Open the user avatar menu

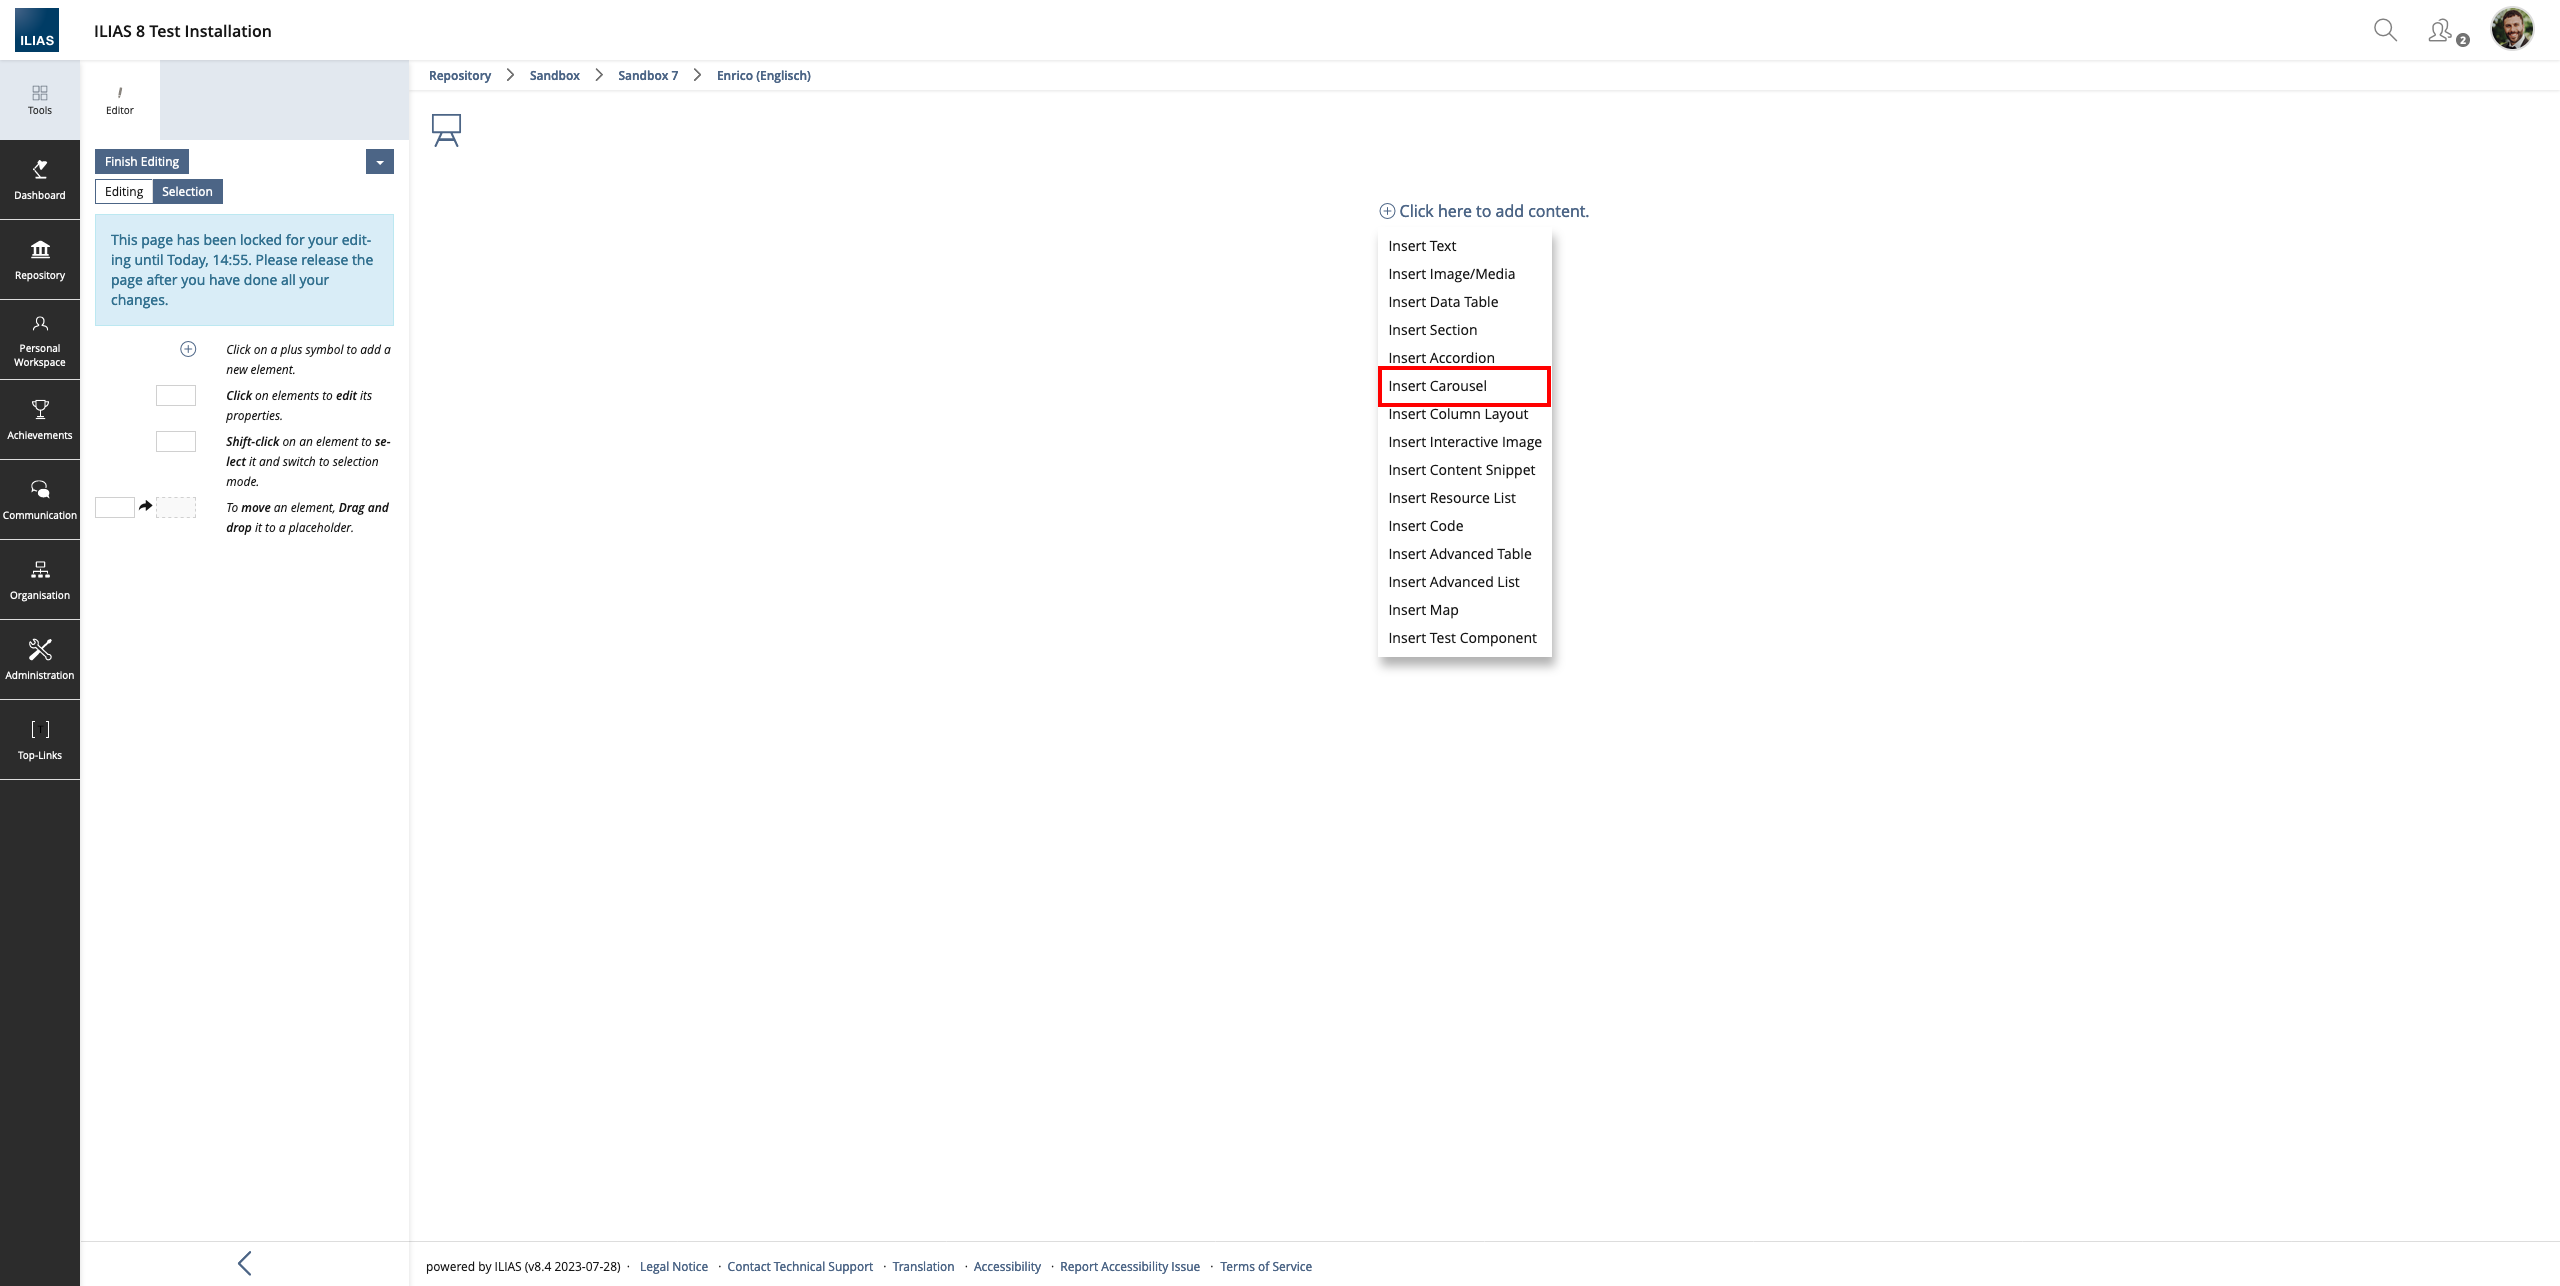[x=2512, y=29]
